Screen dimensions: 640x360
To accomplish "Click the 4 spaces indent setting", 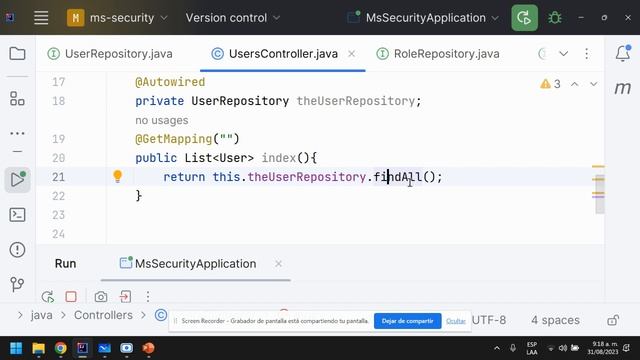I will coord(555,320).
